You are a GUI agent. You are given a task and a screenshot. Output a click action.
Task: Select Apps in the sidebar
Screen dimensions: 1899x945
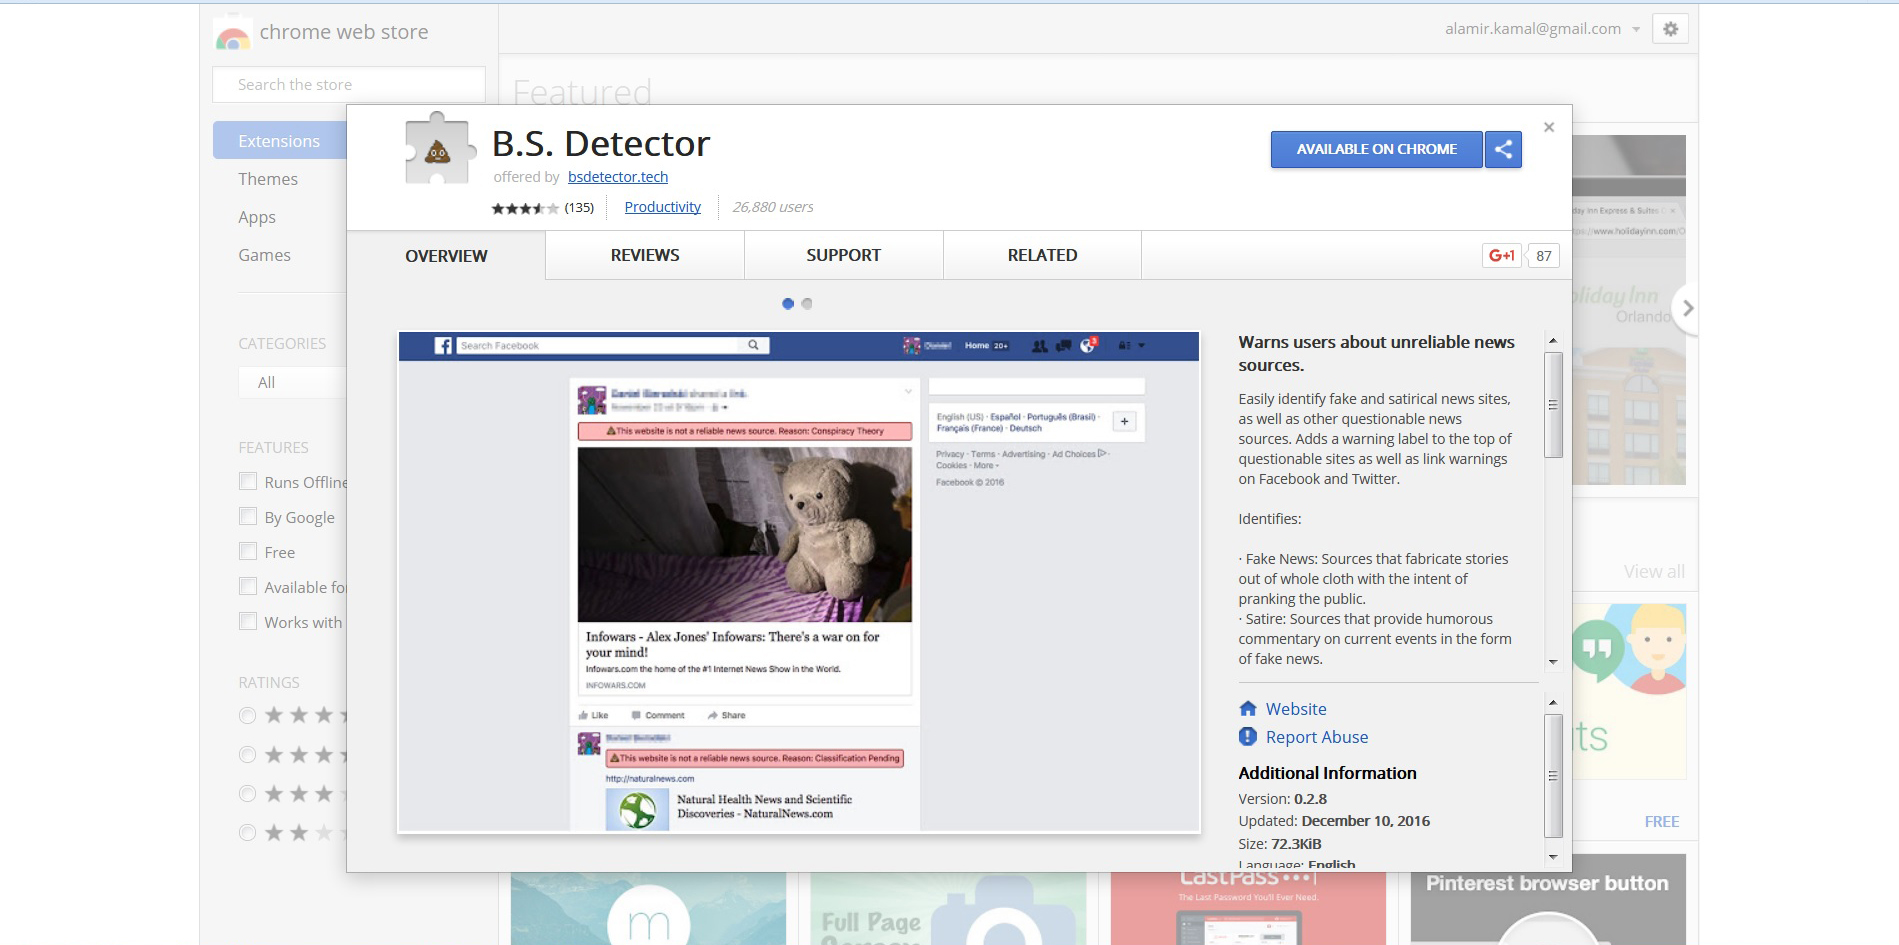click(257, 217)
